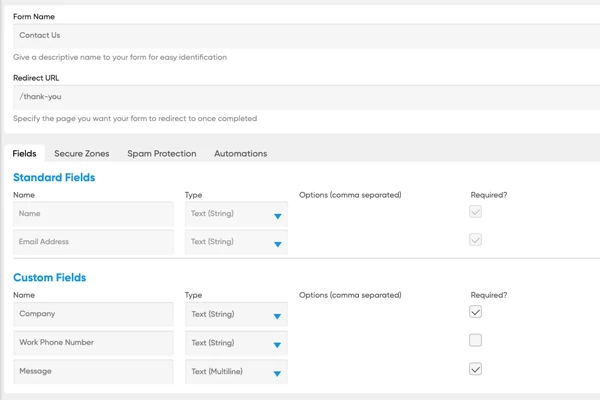Open the Email Address Type dropdown
600x400 pixels.
click(x=236, y=242)
